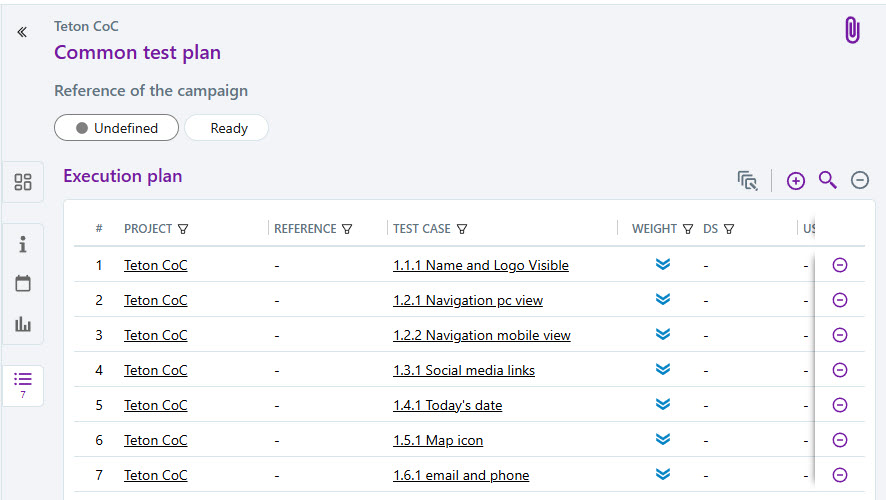Select the Ready status toggle
The height and width of the screenshot is (500, 886).
click(228, 128)
